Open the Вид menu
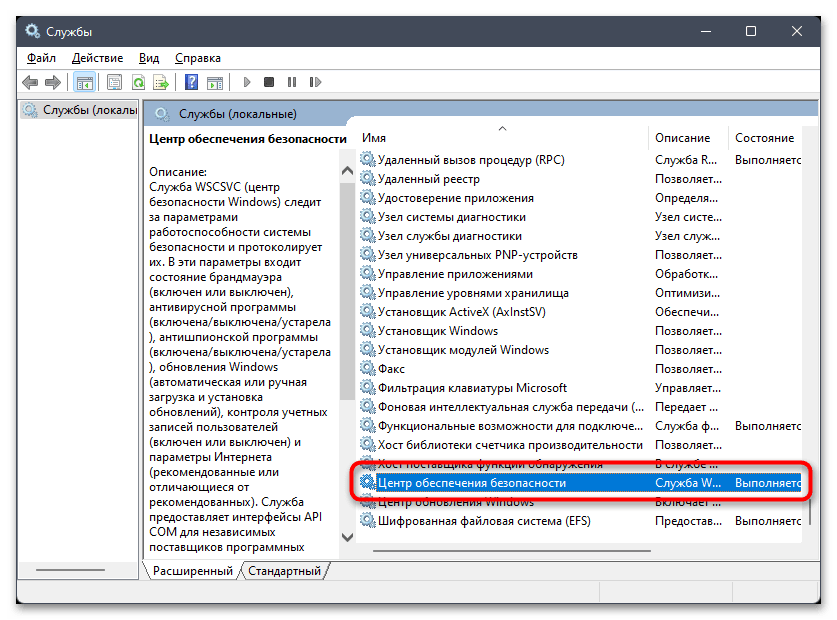This screenshot has height=620, width=837. (x=149, y=58)
